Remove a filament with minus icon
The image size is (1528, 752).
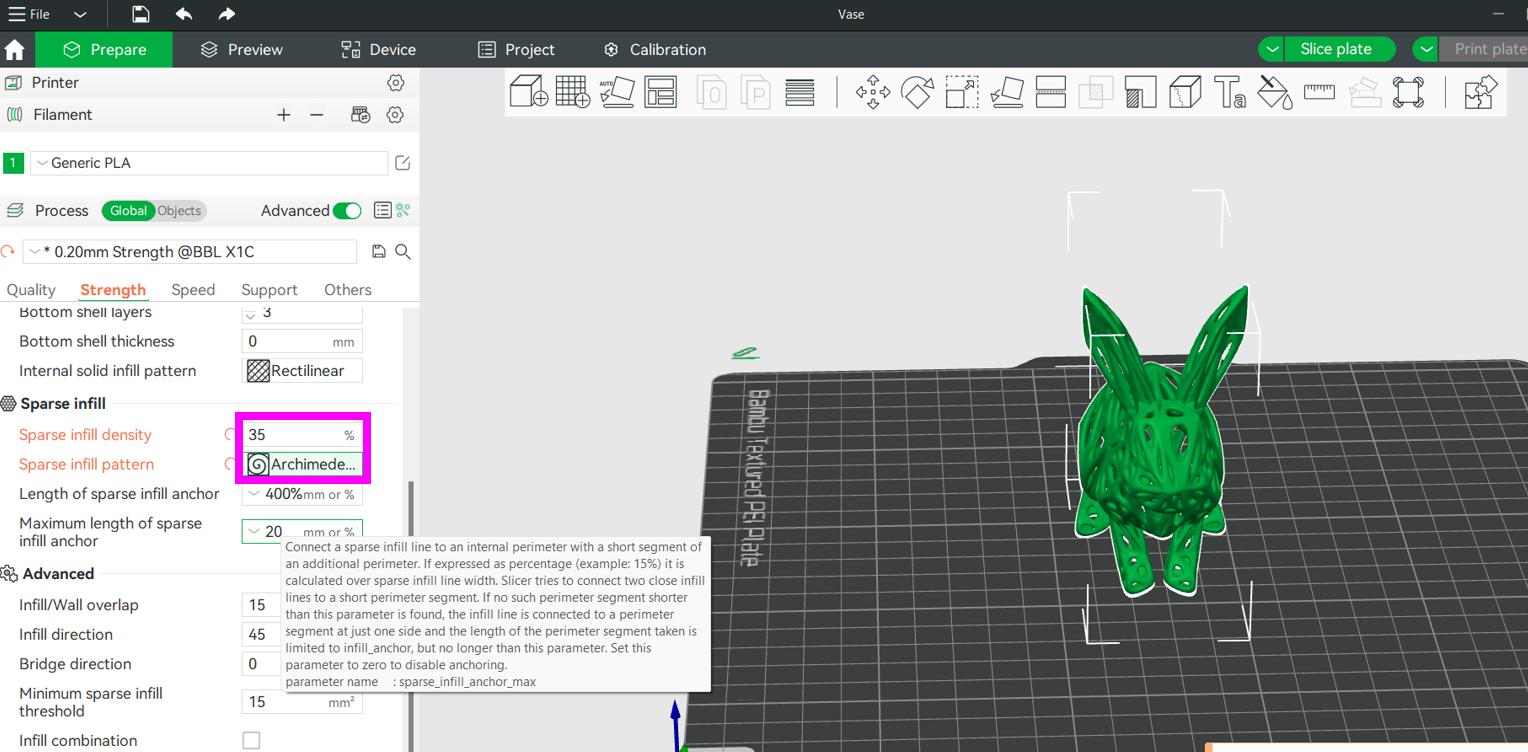(x=317, y=115)
